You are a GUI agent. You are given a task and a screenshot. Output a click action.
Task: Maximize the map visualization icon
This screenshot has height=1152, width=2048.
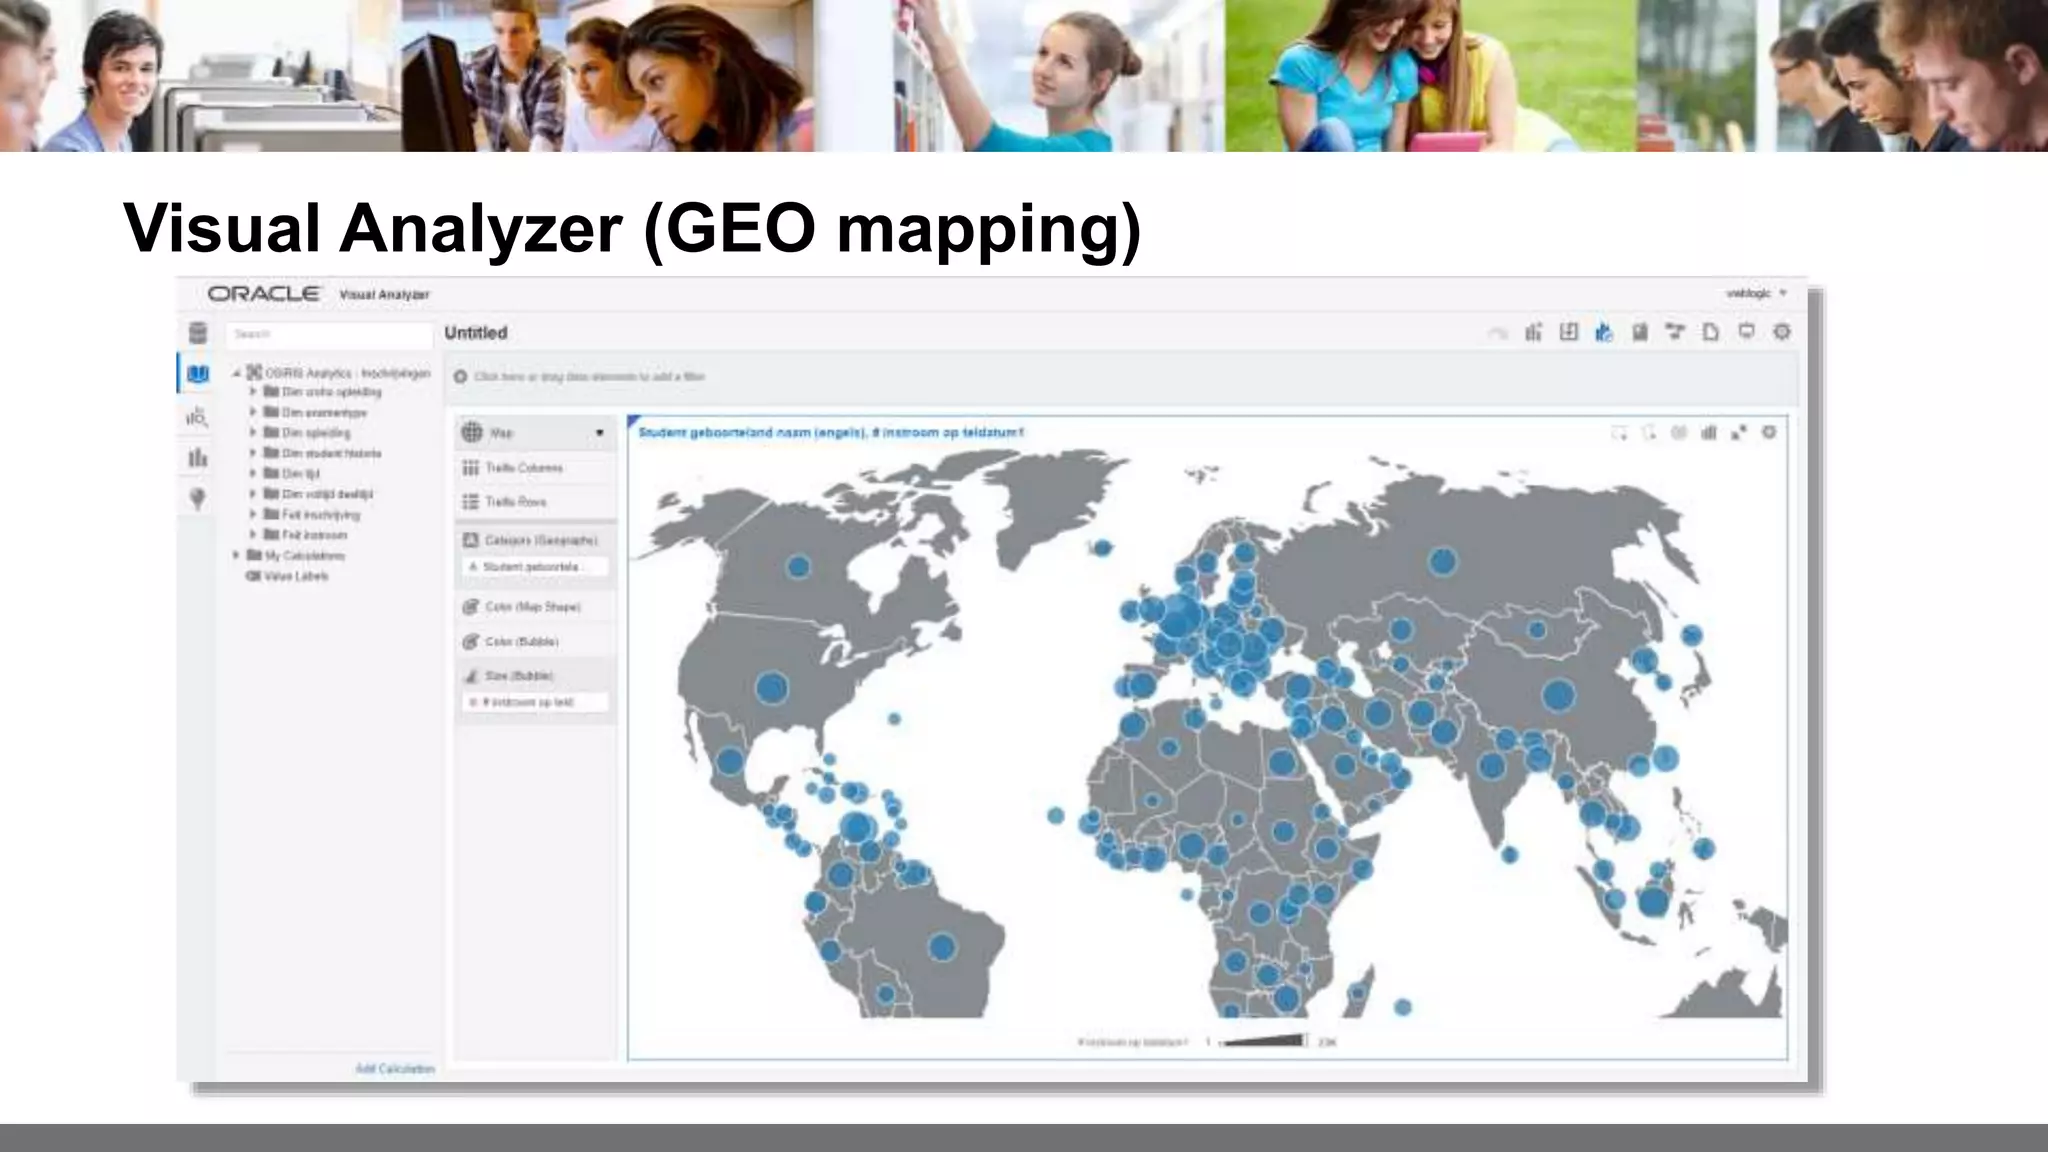coord(1739,433)
